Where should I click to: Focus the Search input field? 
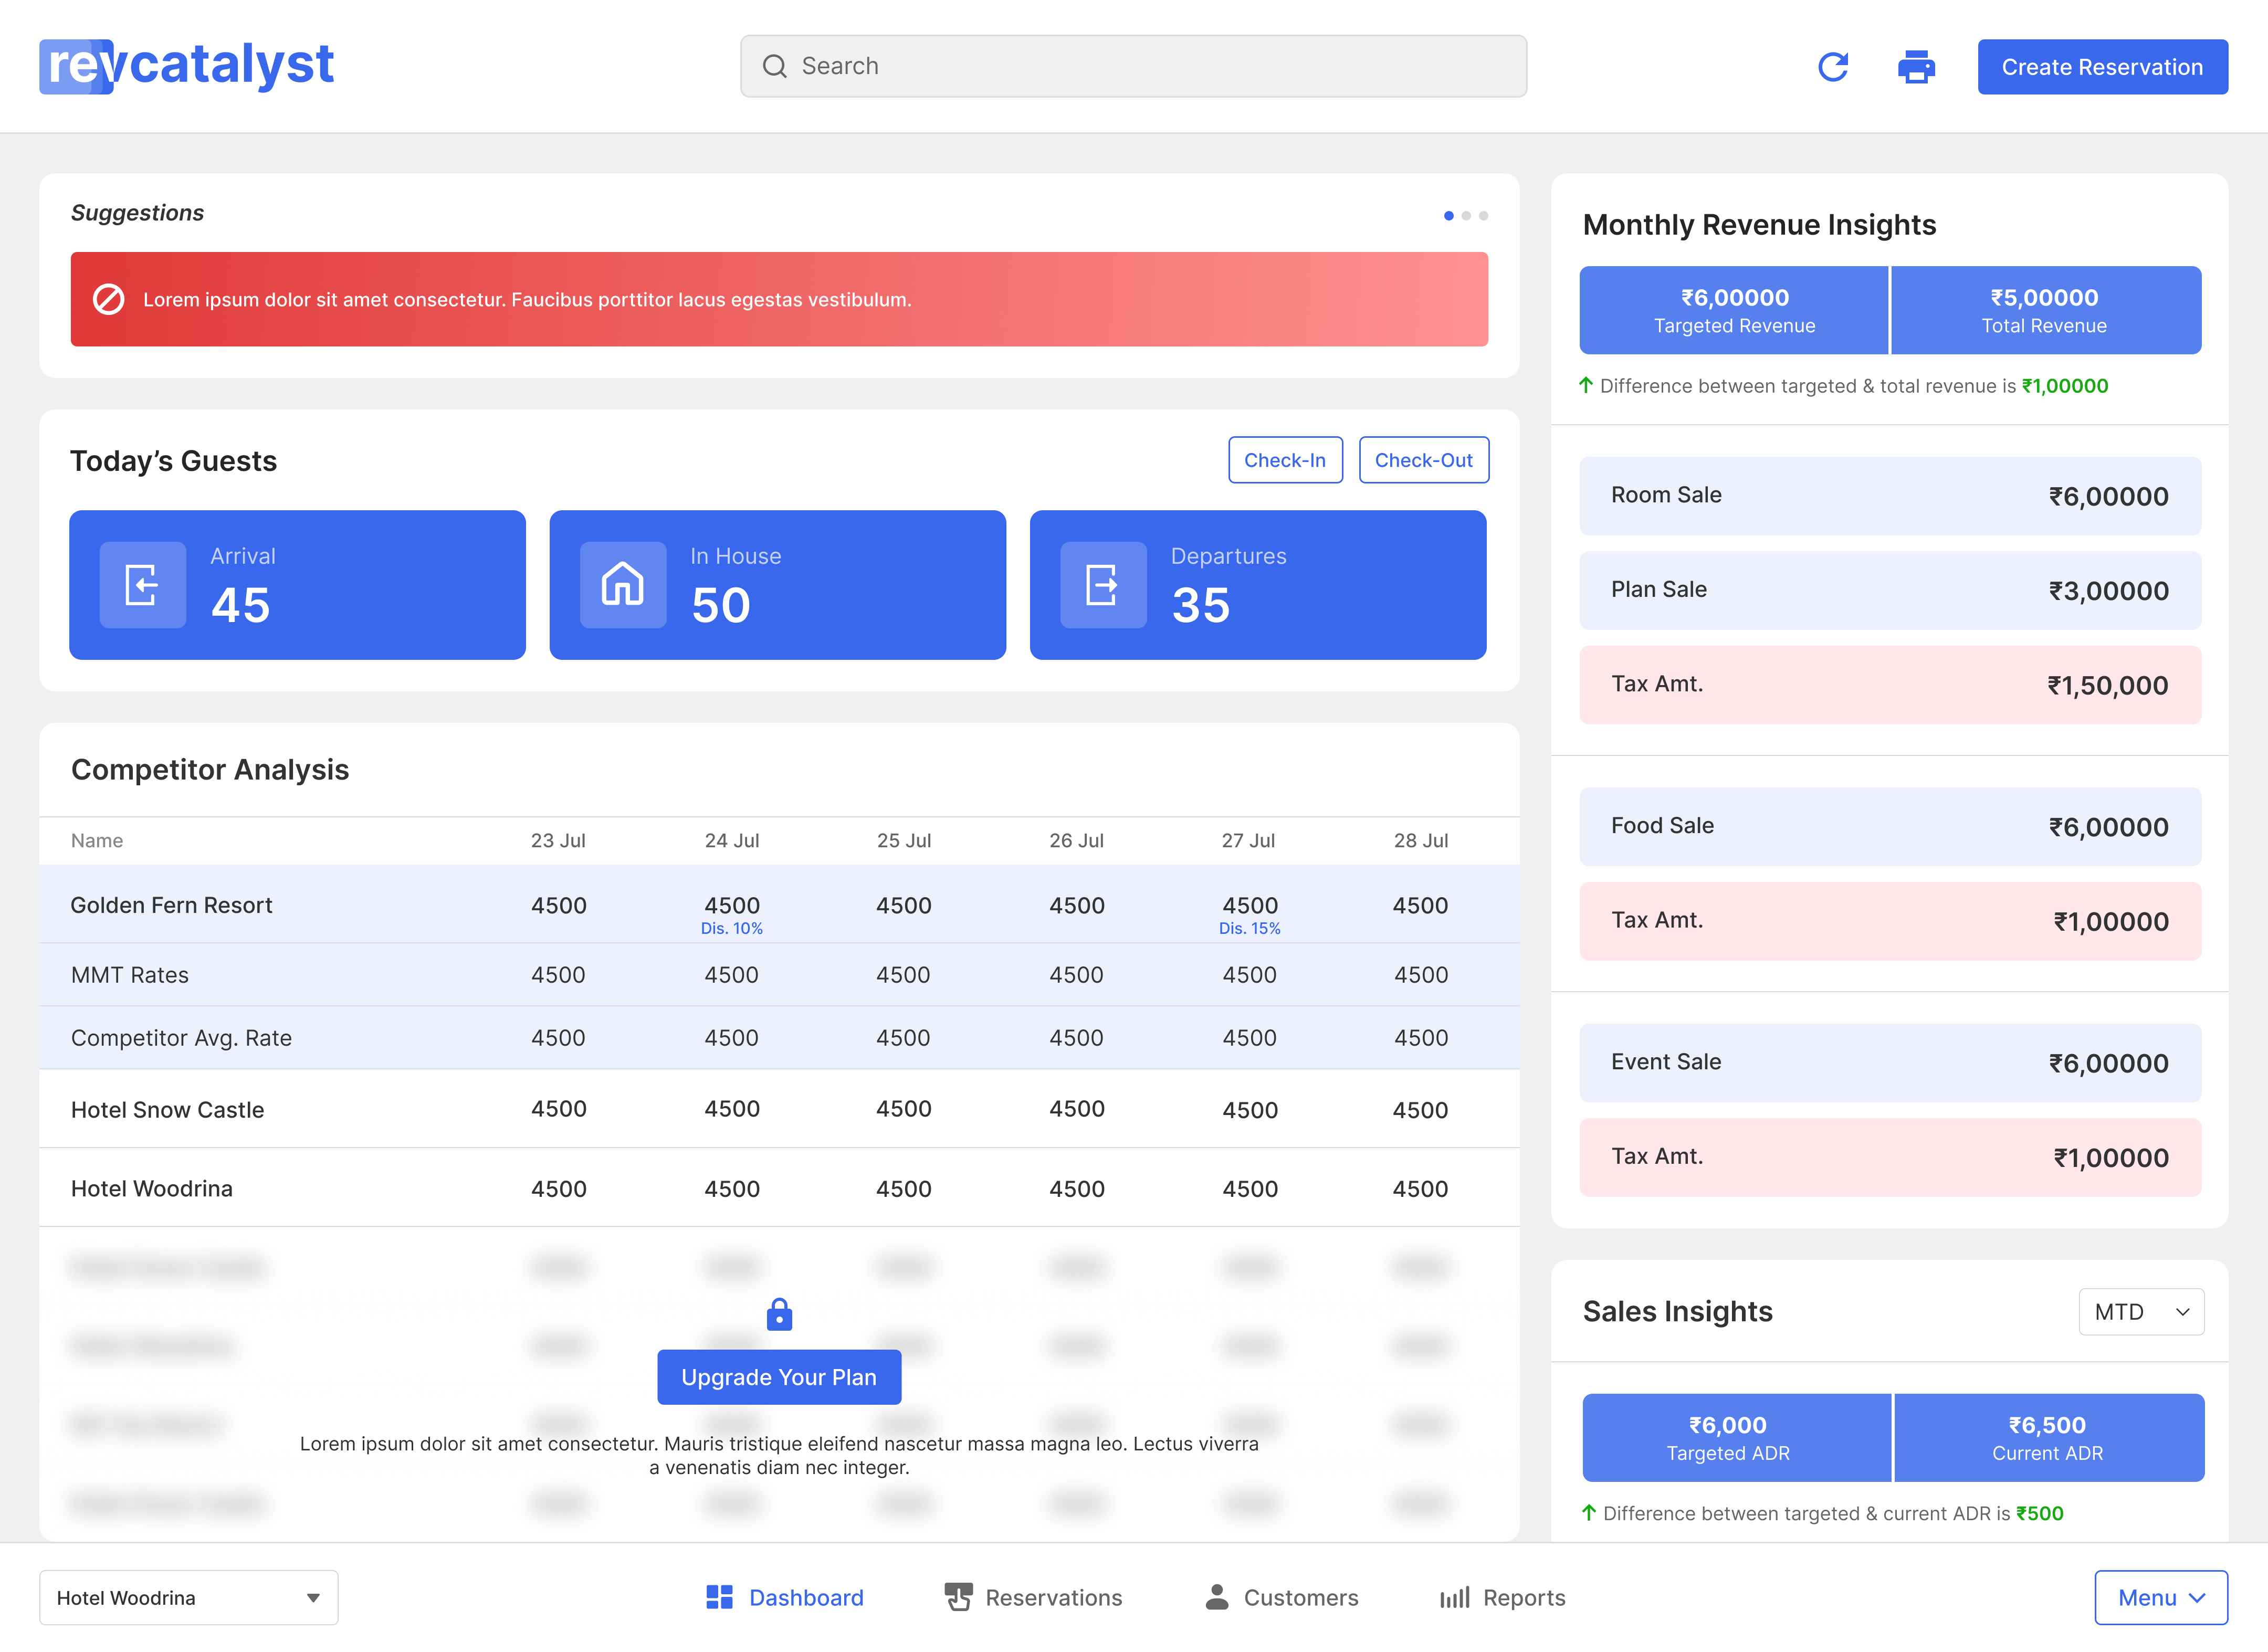click(1133, 66)
